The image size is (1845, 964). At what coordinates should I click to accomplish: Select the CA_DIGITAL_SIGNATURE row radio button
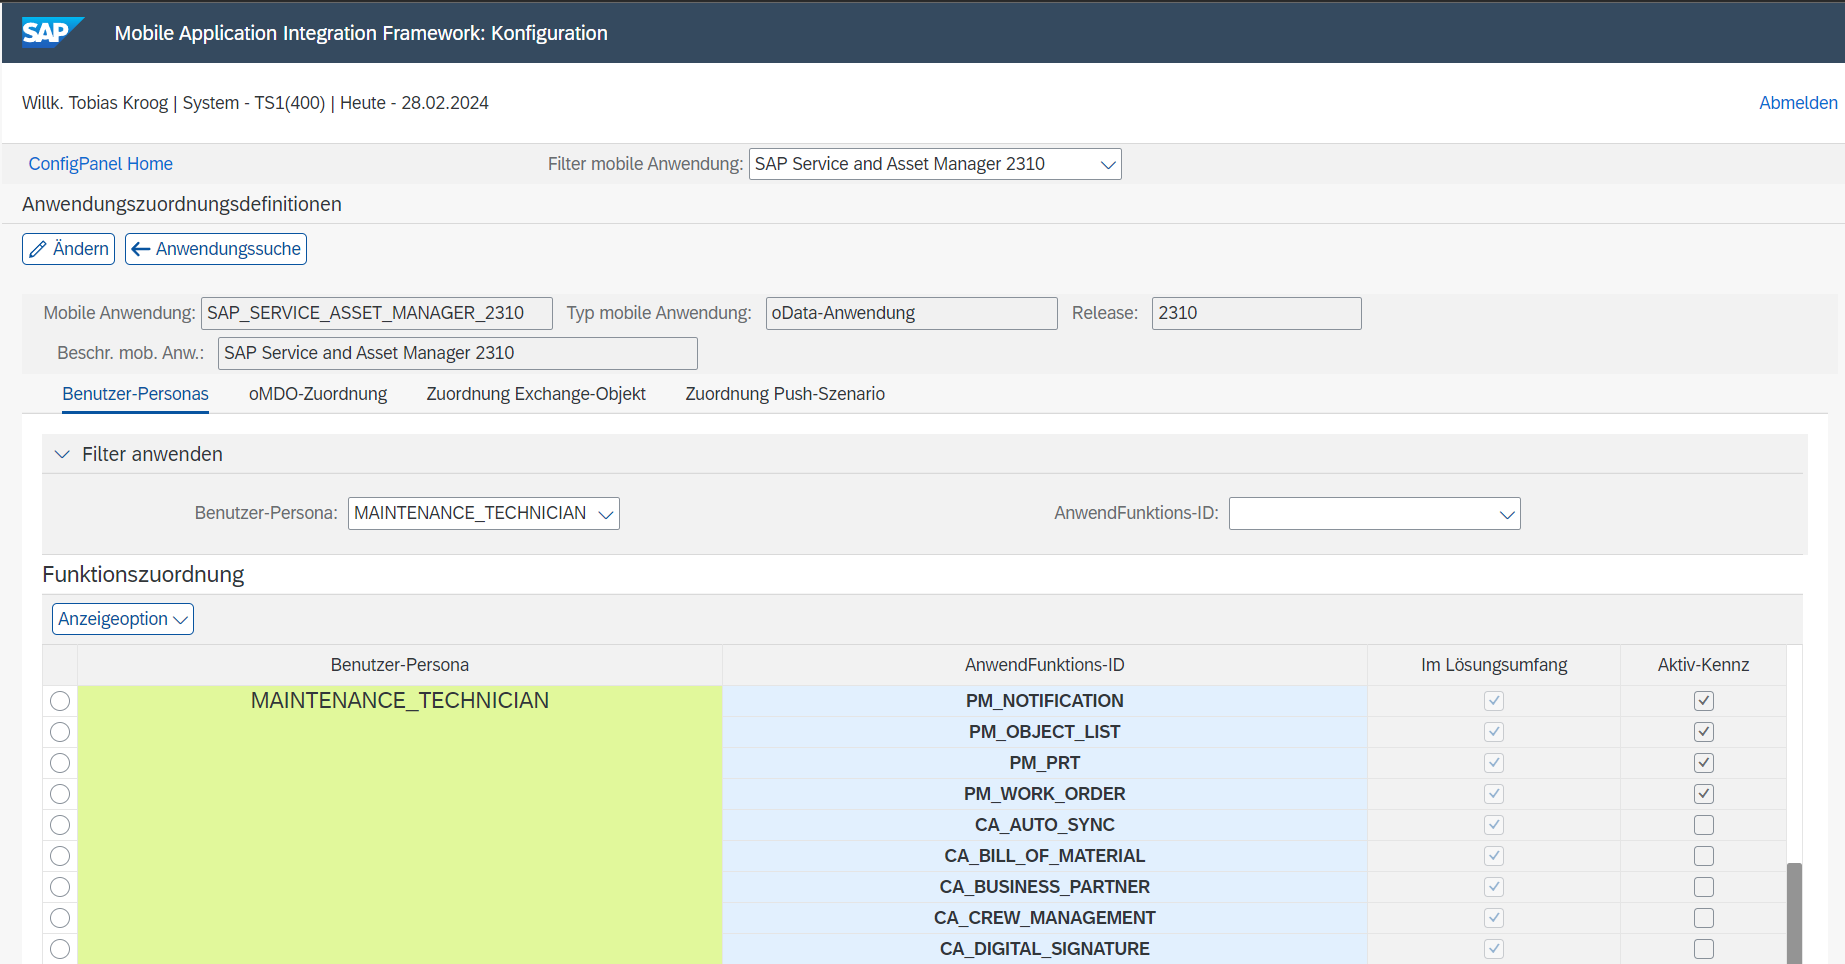[60, 949]
